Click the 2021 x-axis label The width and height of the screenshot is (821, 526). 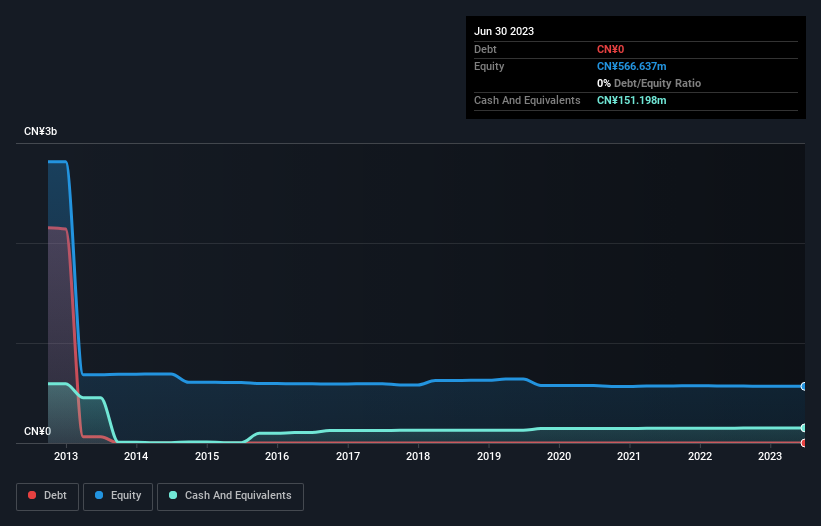[x=628, y=456]
